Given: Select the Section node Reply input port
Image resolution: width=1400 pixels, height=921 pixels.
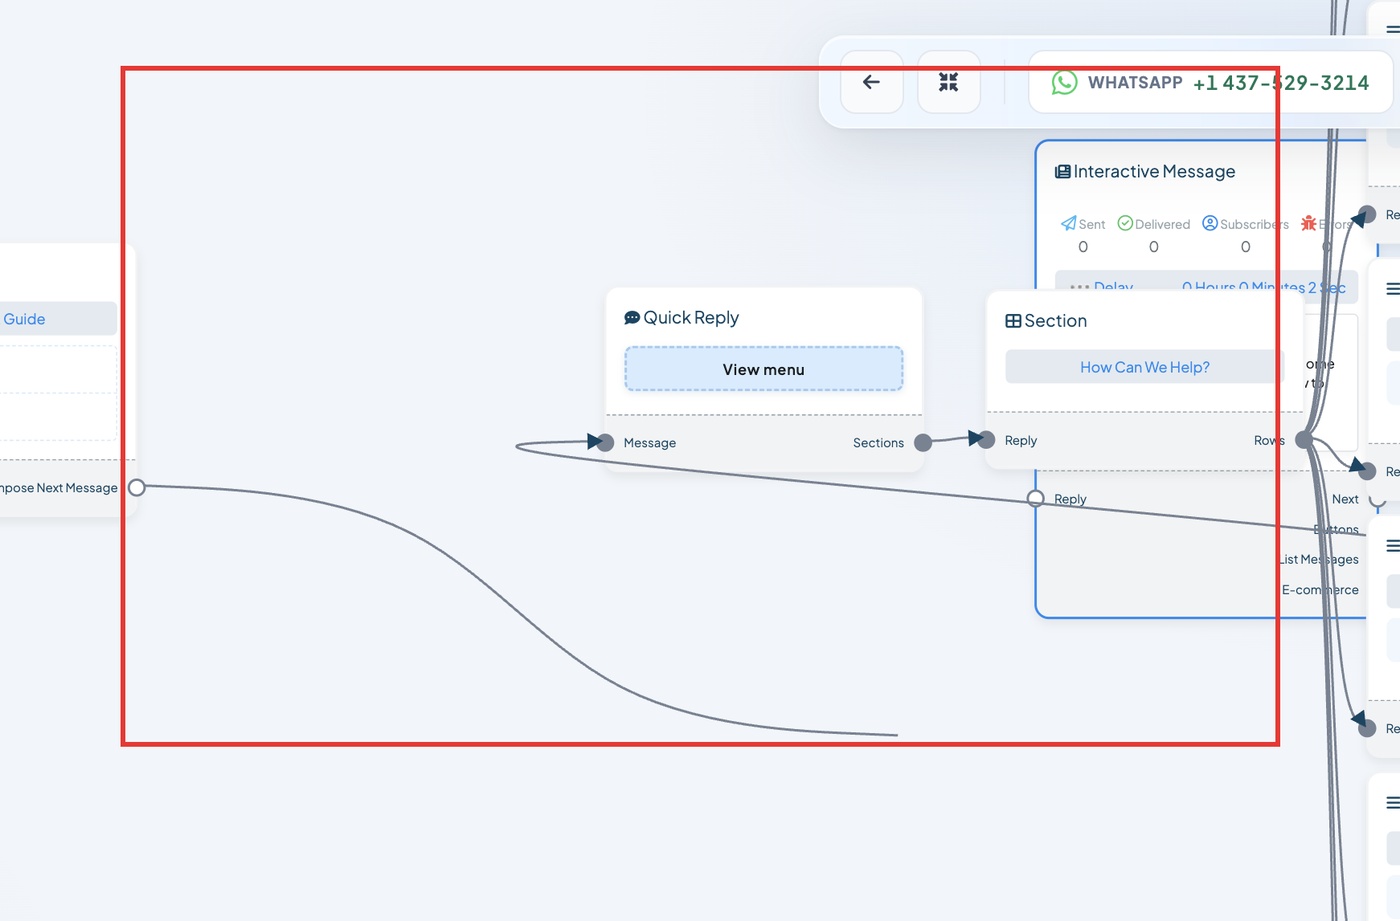Looking at the screenshot, I should point(986,439).
